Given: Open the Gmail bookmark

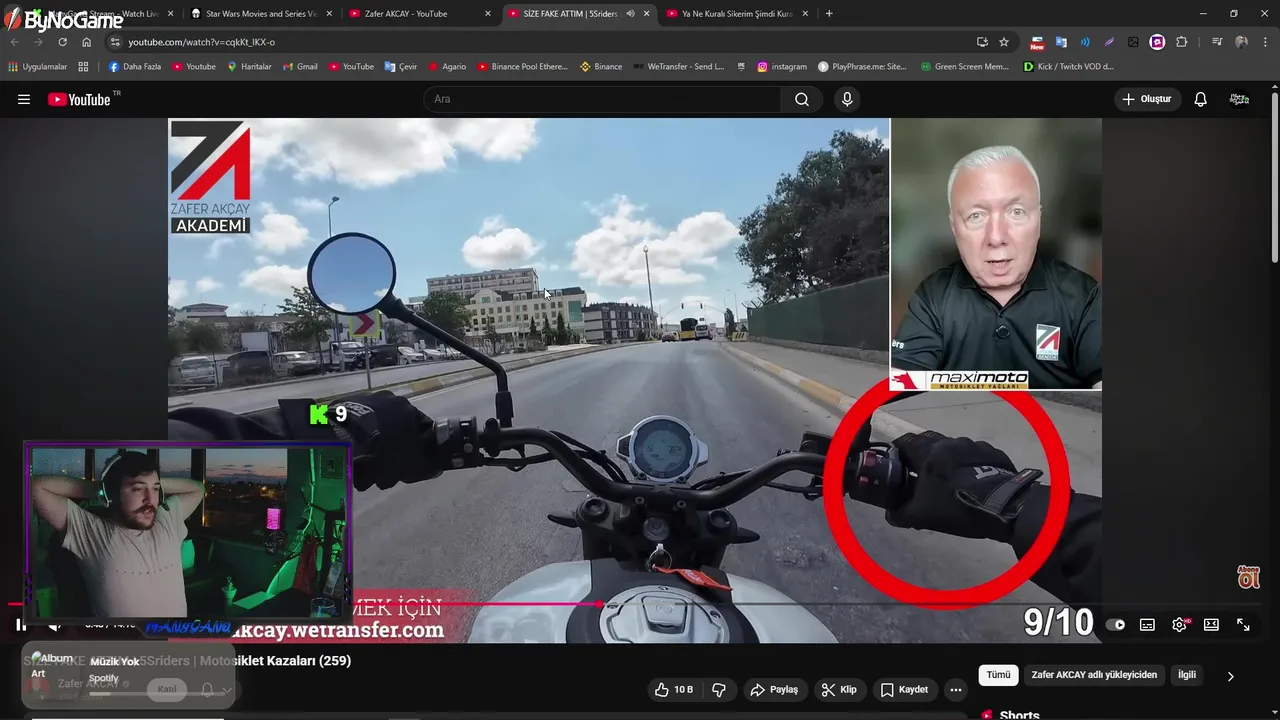Looking at the screenshot, I should coord(300,67).
